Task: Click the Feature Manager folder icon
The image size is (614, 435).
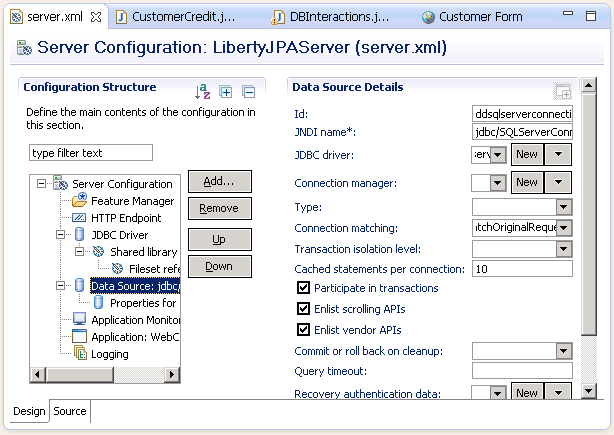Action: (x=80, y=201)
